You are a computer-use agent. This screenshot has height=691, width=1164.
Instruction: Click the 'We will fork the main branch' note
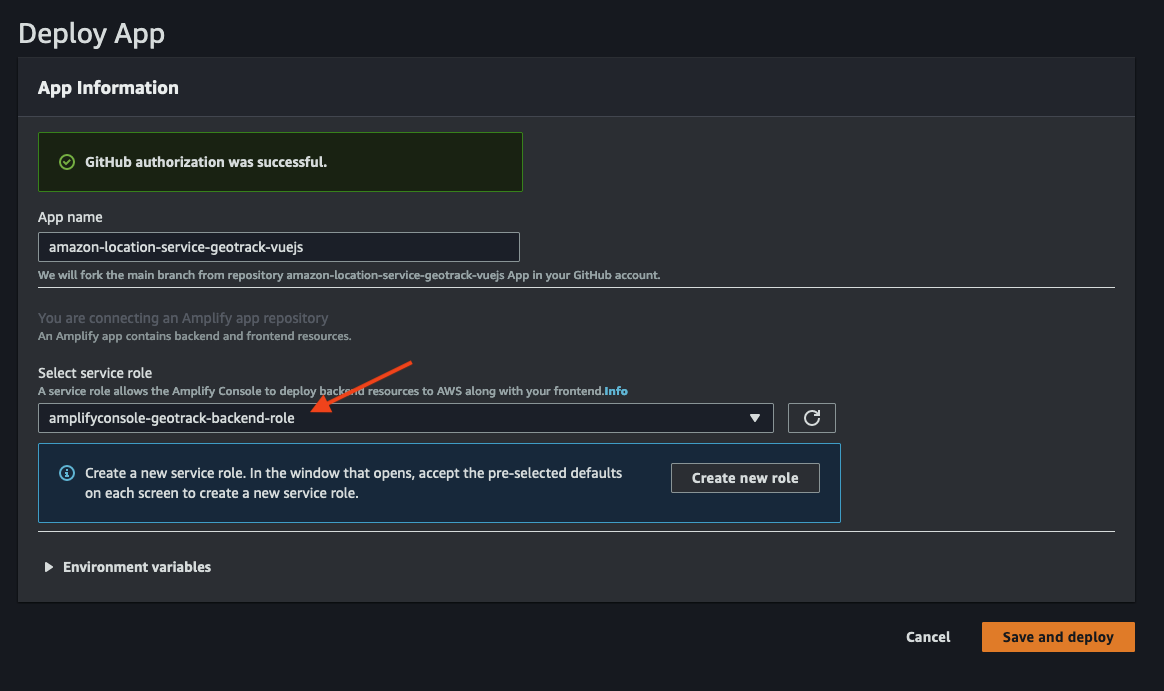click(x=349, y=275)
